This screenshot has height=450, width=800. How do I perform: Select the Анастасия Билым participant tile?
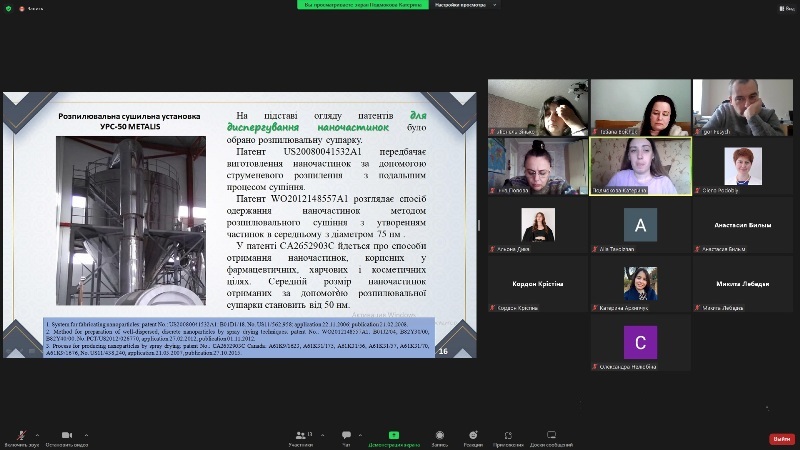(742, 224)
